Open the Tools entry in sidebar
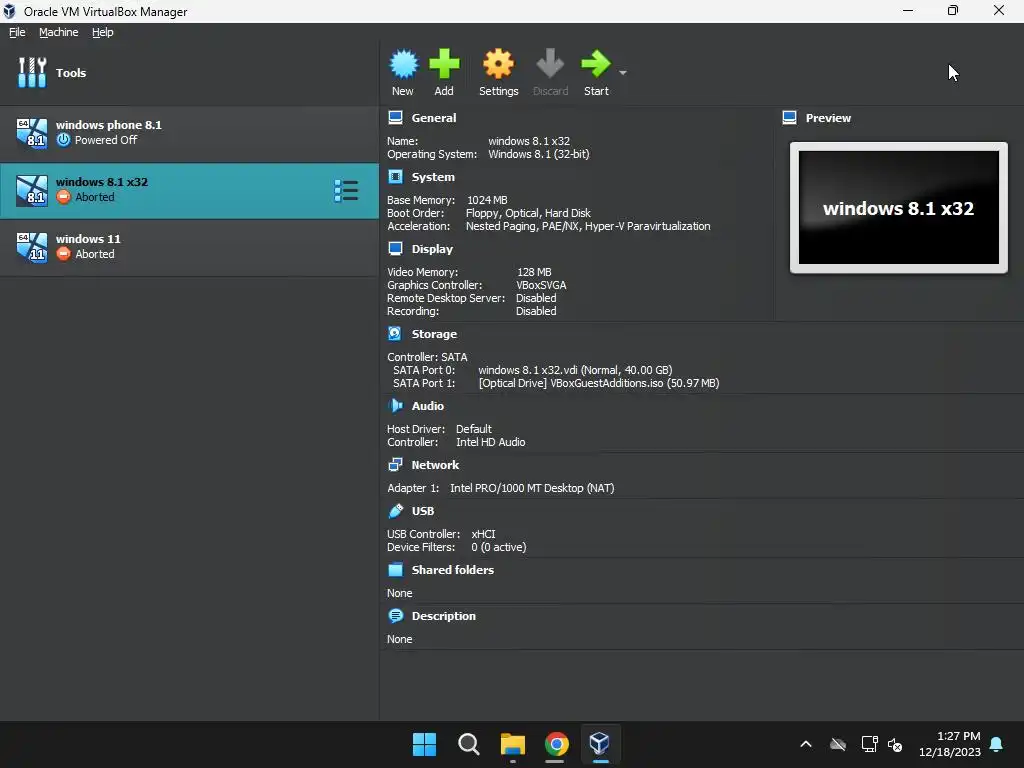1024x768 pixels. click(x=189, y=72)
